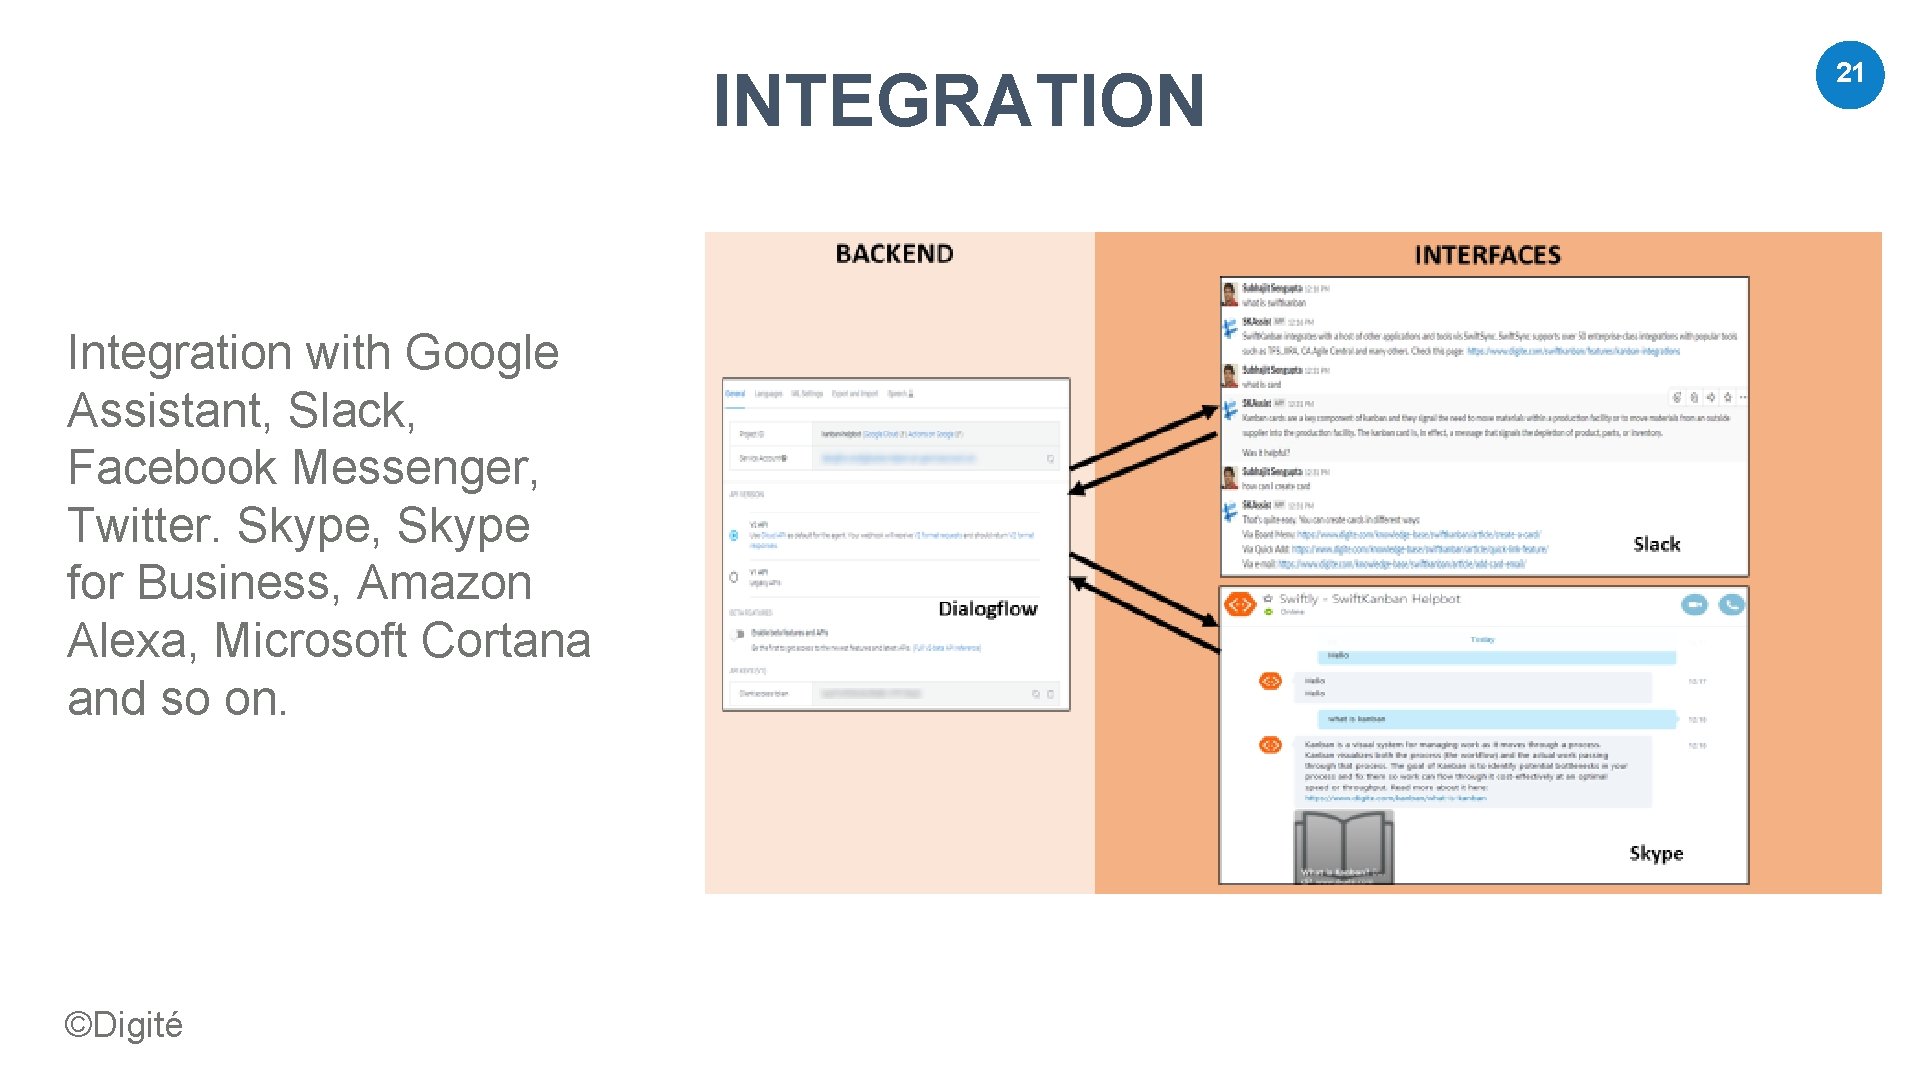Image resolution: width=1920 pixels, height=1080 pixels.
Task: Add reaction on Slack message hover toolbar
Action: 1677,397
